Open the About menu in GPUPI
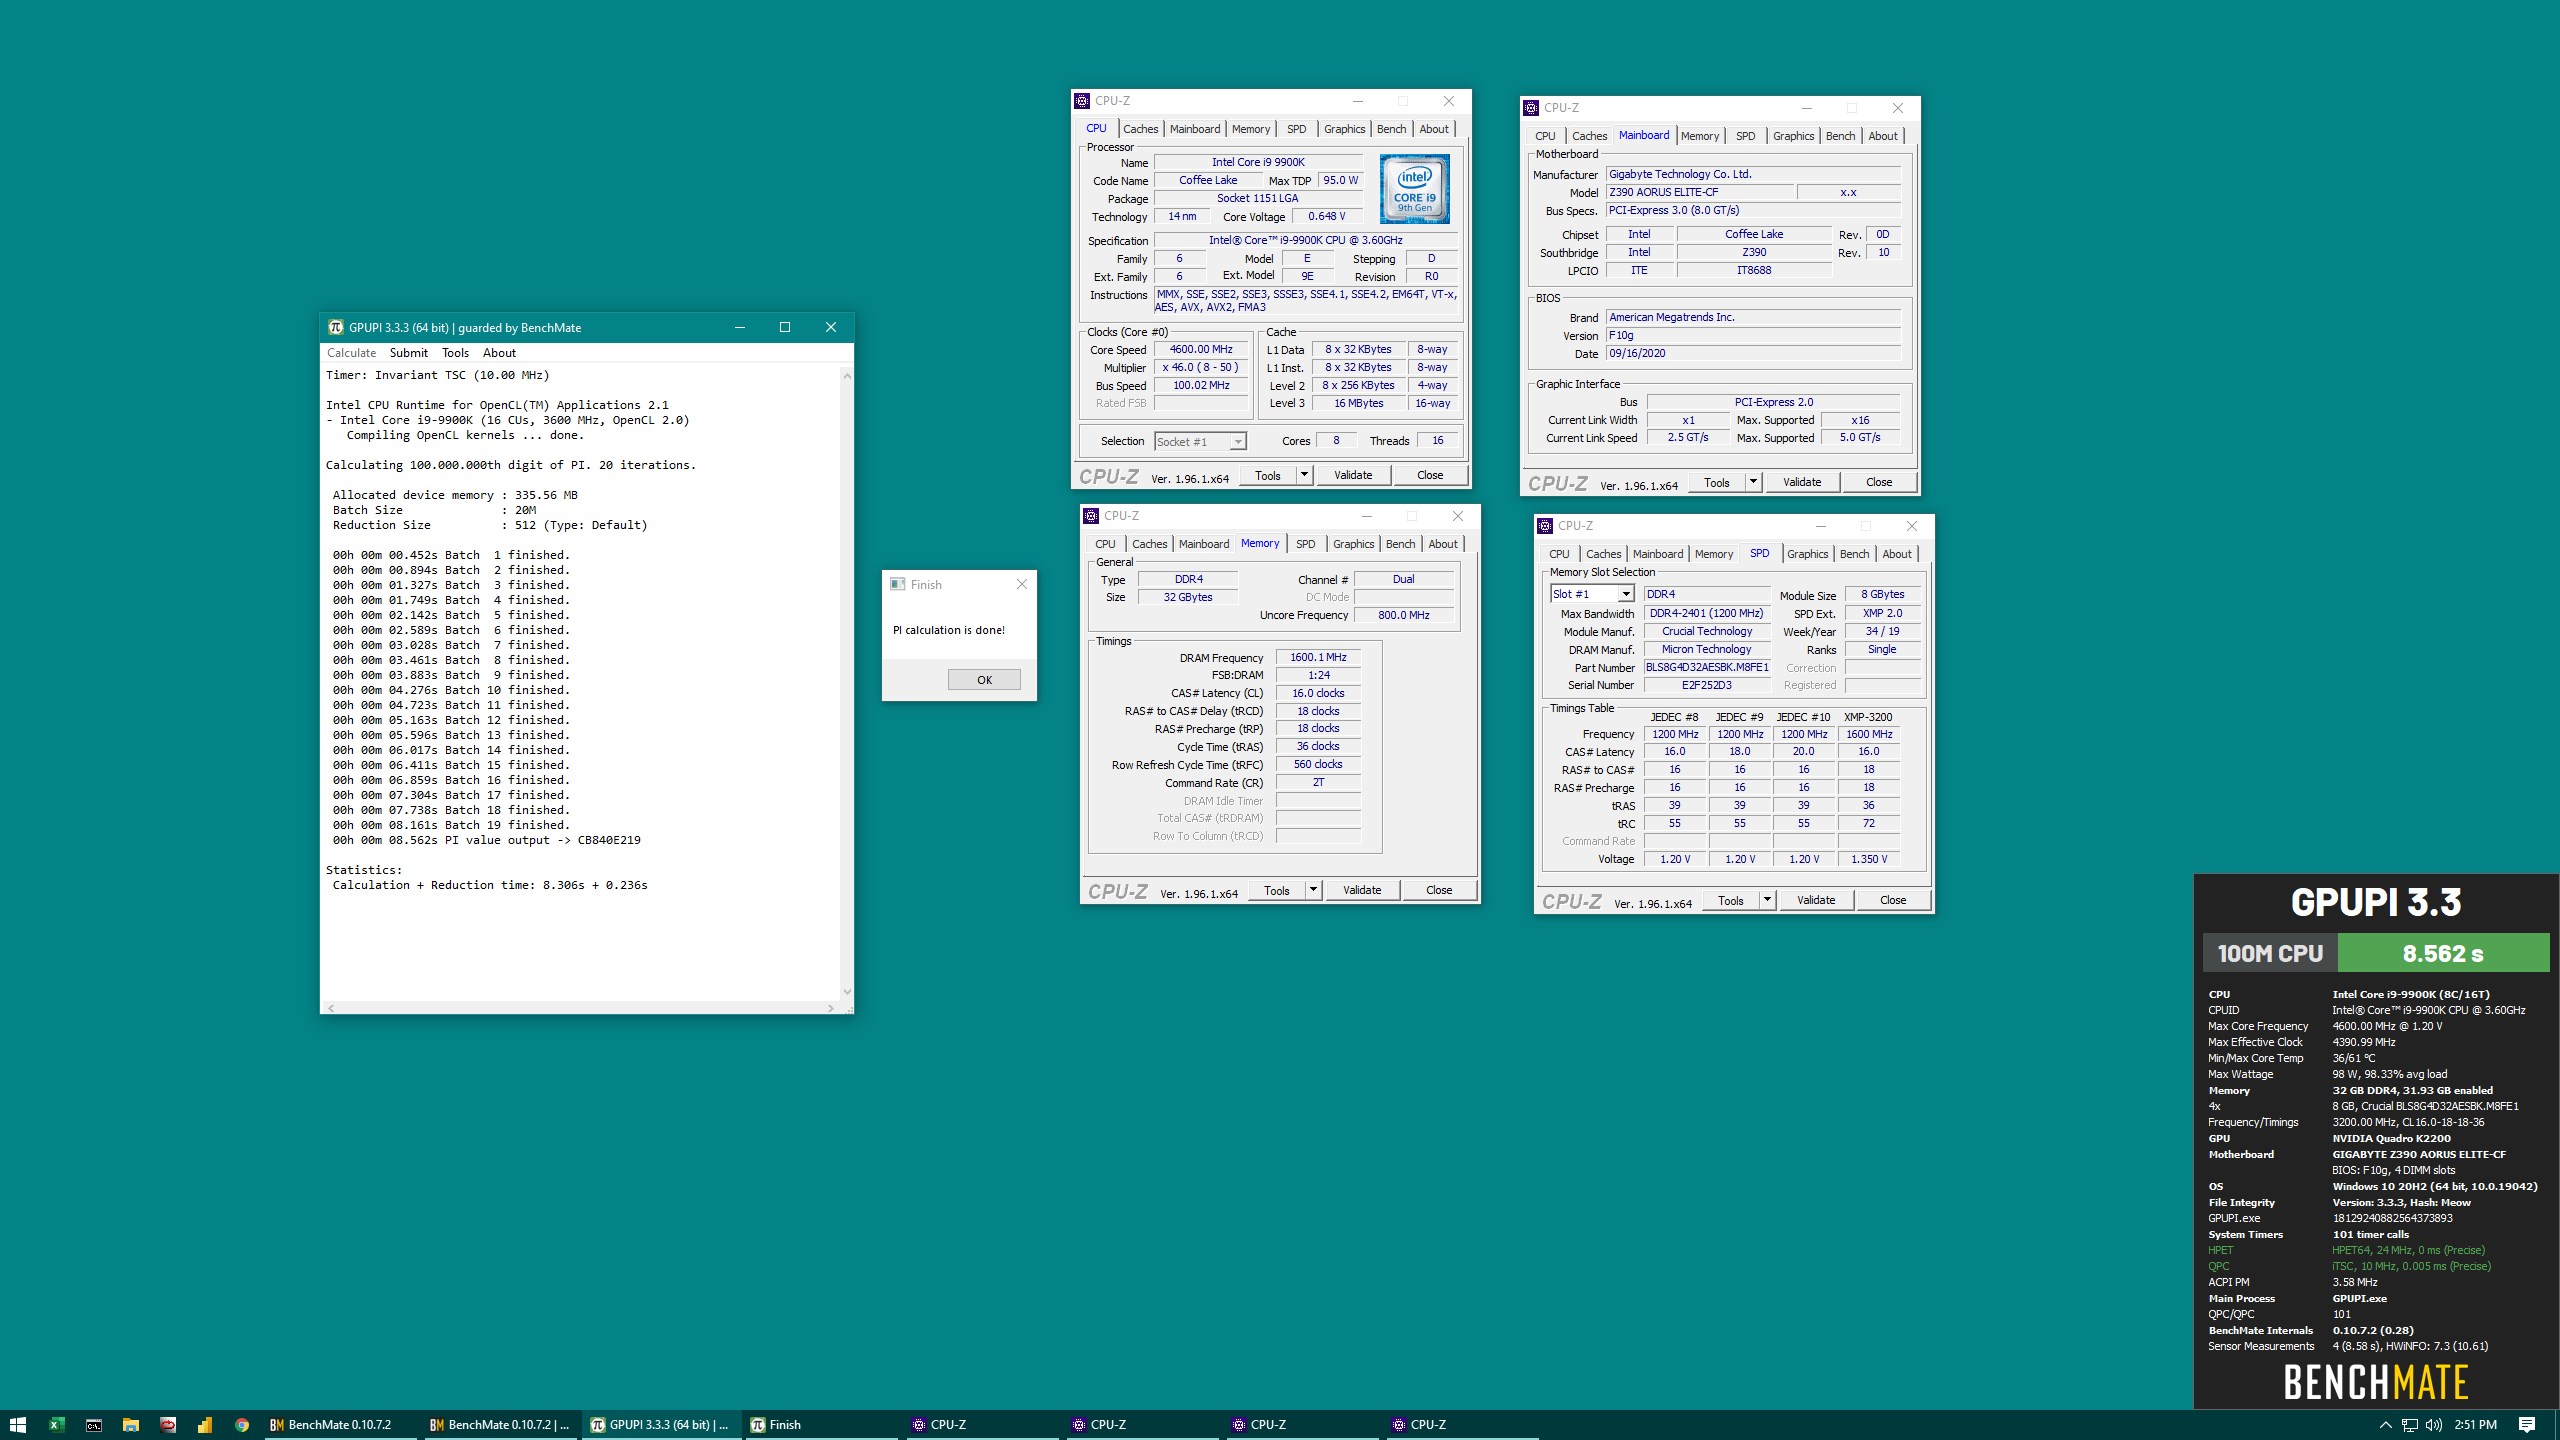2560x1440 pixels. click(499, 353)
